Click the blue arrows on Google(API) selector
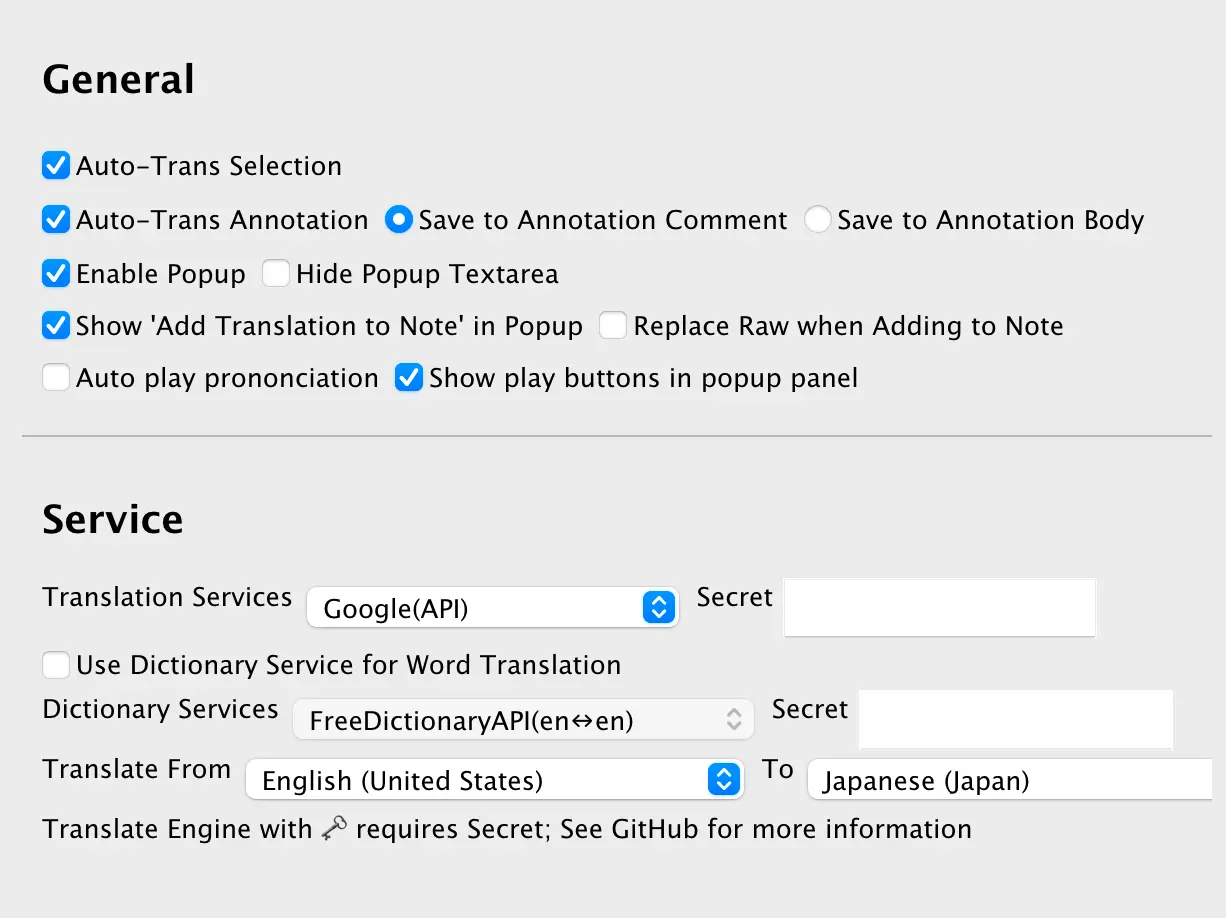This screenshot has height=918, width=1226. coord(658,608)
